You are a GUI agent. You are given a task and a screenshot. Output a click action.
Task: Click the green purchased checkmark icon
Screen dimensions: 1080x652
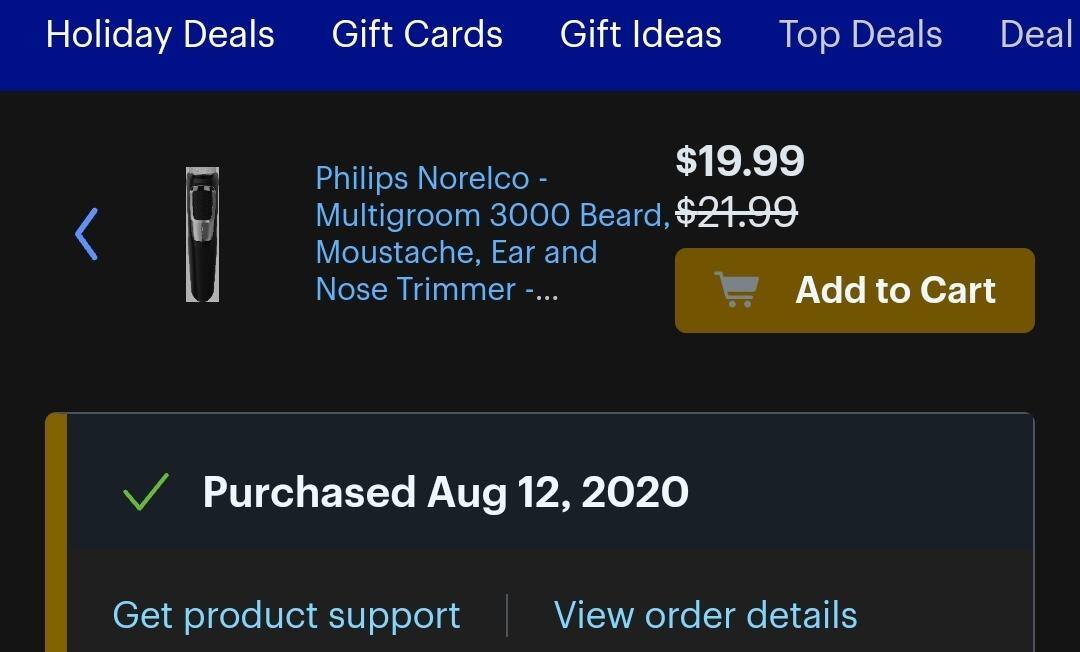pyautogui.click(x=145, y=493)
